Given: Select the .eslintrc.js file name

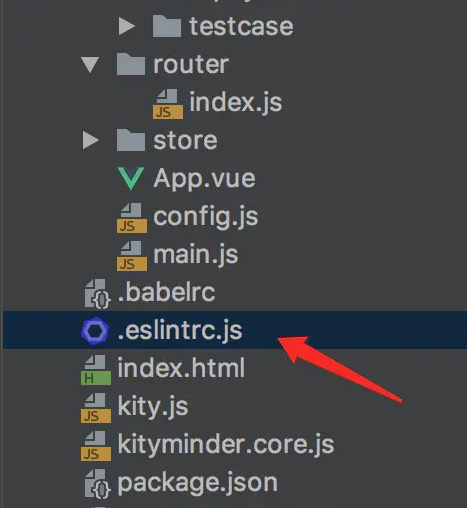Looking at the screenshot, I should tap(180, 331).
